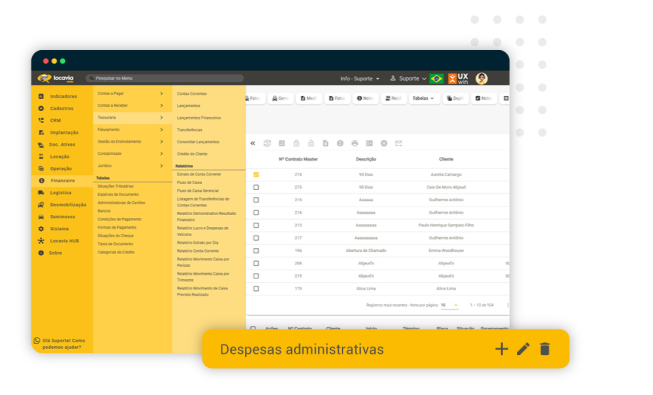Select the checkbox for Alice Lima row
Viewport: 653px width, 395px height.
256,288
